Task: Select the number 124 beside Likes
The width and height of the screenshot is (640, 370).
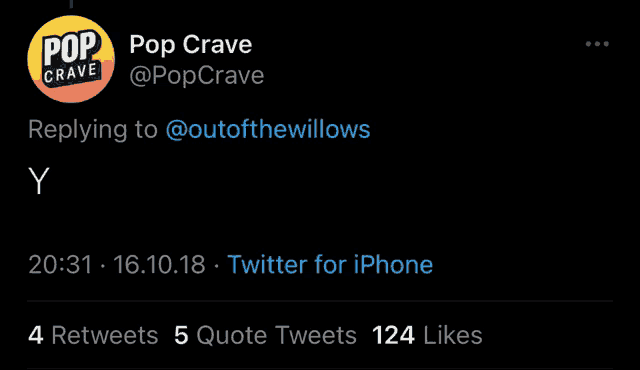Action: coord(393,335)
